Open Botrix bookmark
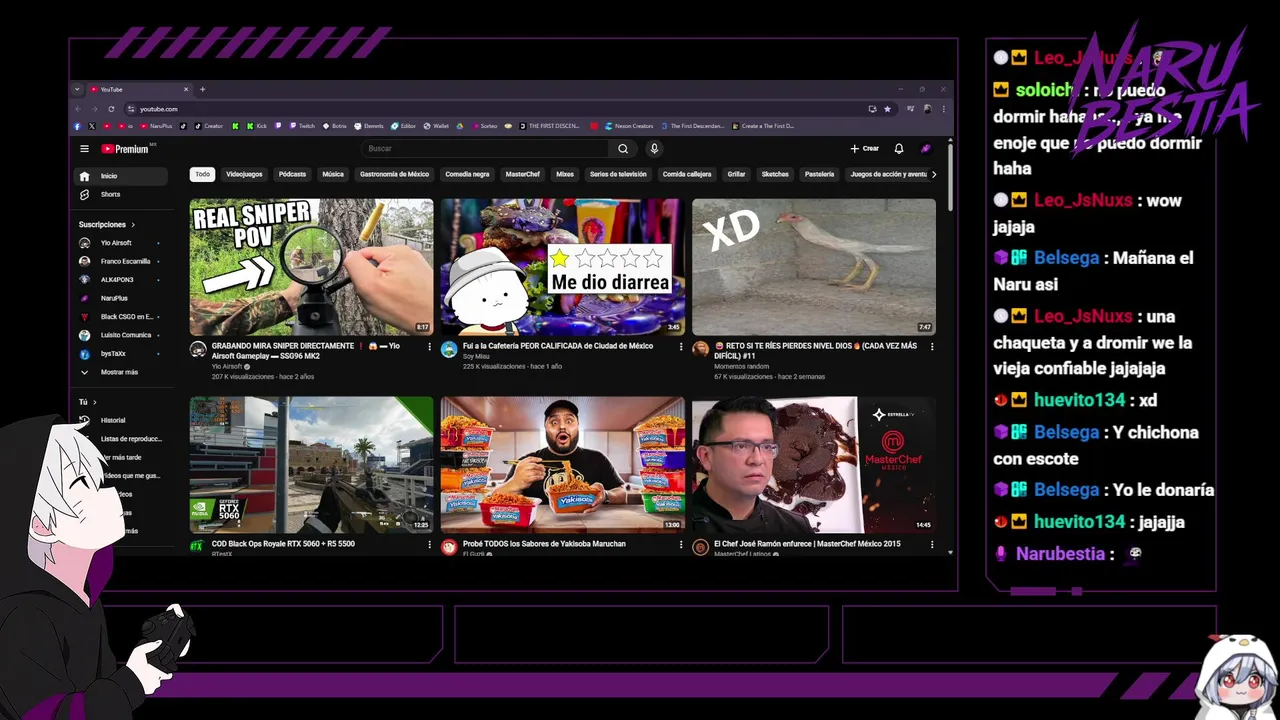 point(334,126)
